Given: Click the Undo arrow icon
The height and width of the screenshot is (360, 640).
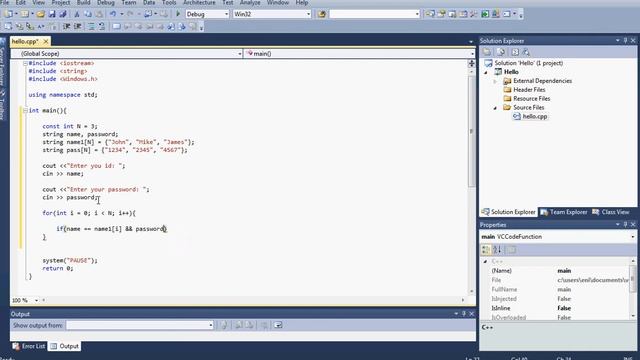Looking at the screenshot, I should pos(113,14).
